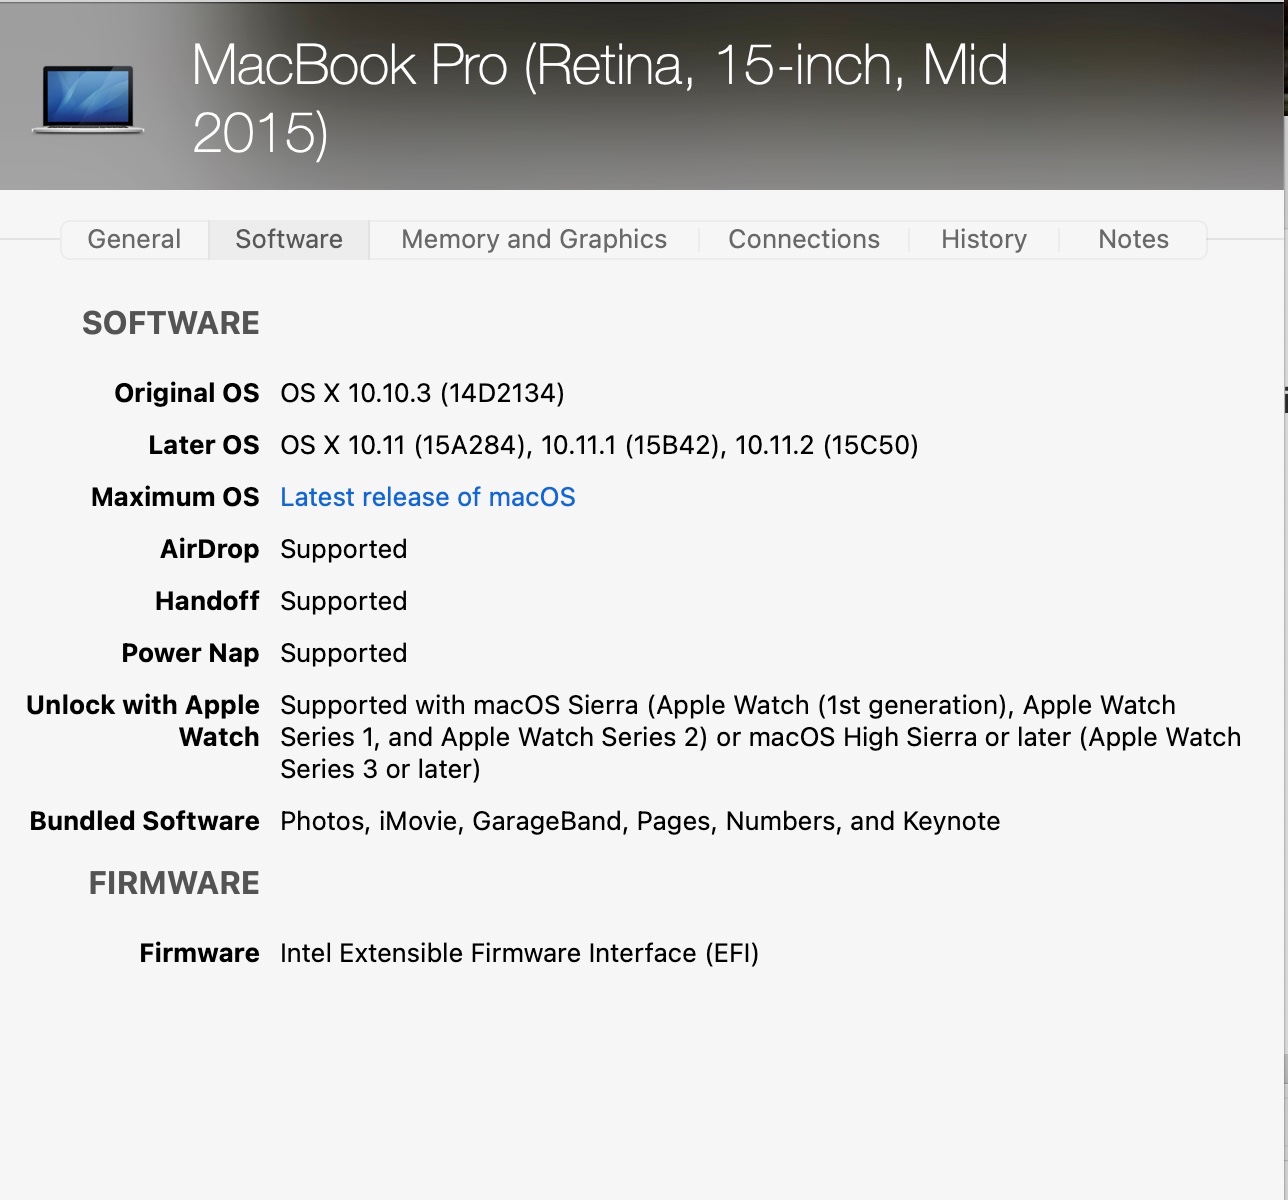
Task: Click the Firmware row label
Action: (x=200, y=953)
